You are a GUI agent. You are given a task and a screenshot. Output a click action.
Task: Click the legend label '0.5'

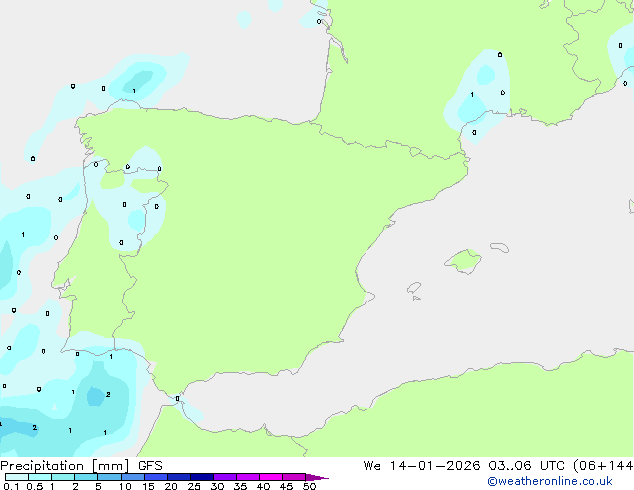pos(34,486)
